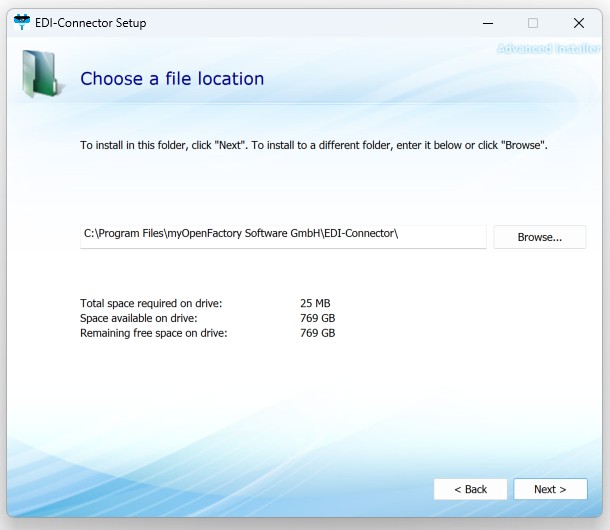610x530 pixels.
Task: Click the "Choose a file location" heading
Action: (x=172, y=79)
